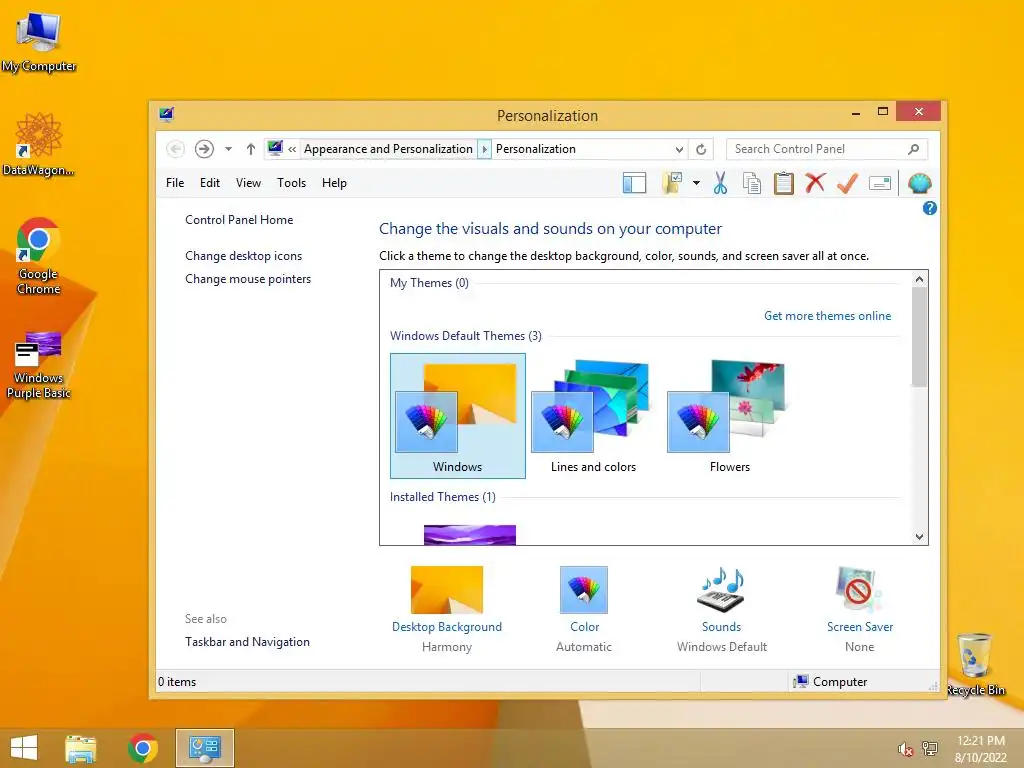The height and width of the screenshot is (768, 1024).
Task: Click the blue shell icon in toolbar
Action: point(920,184)
